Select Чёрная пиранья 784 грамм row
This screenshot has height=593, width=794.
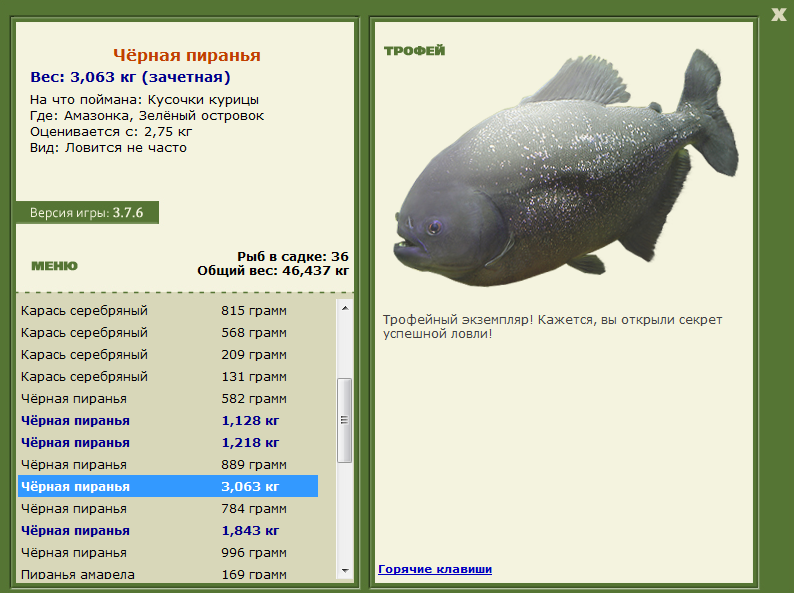[x=168, y=508]
